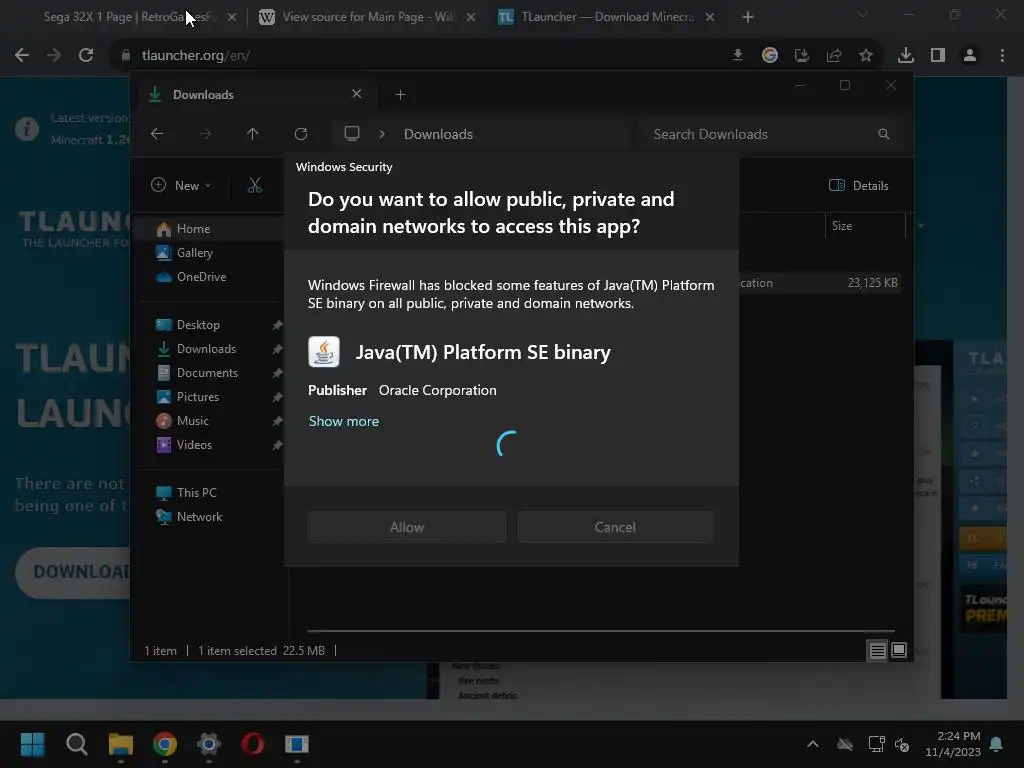Open the Show more link
This screenshot has height=768, width=1024.
click(344, 421)
